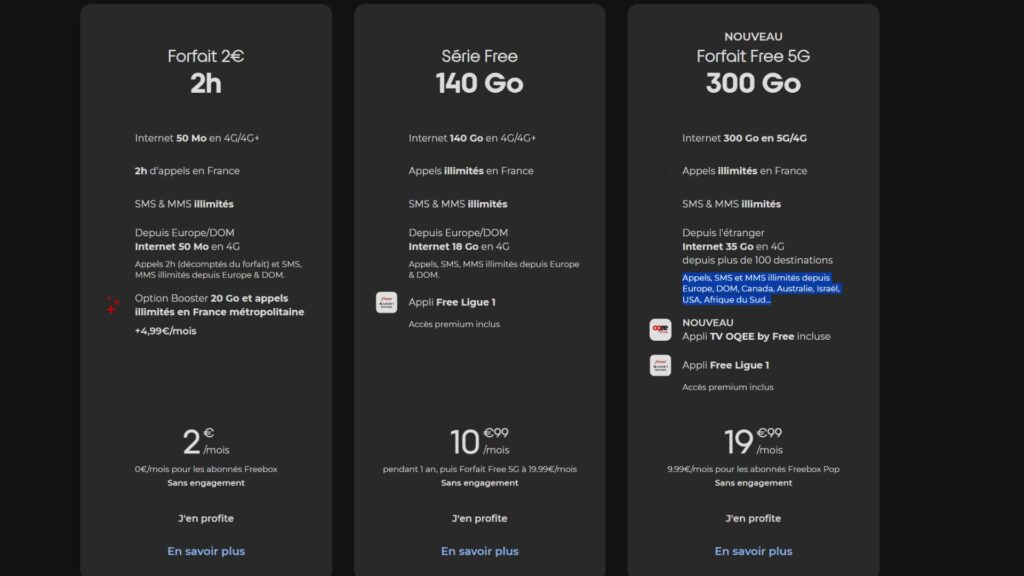This screenshot has width=1024, height=576.
Task: Click the red Option Booster sparkle icon
Action: [113, 303]
